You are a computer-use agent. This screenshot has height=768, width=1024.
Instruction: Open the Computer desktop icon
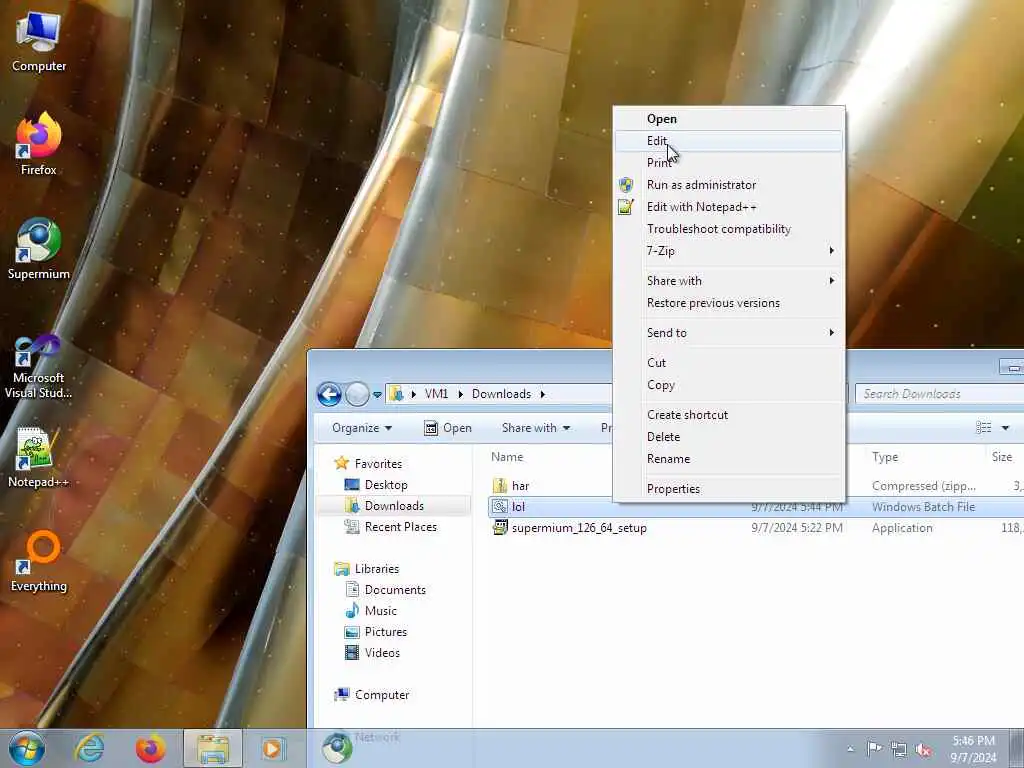tap(39, 42)
